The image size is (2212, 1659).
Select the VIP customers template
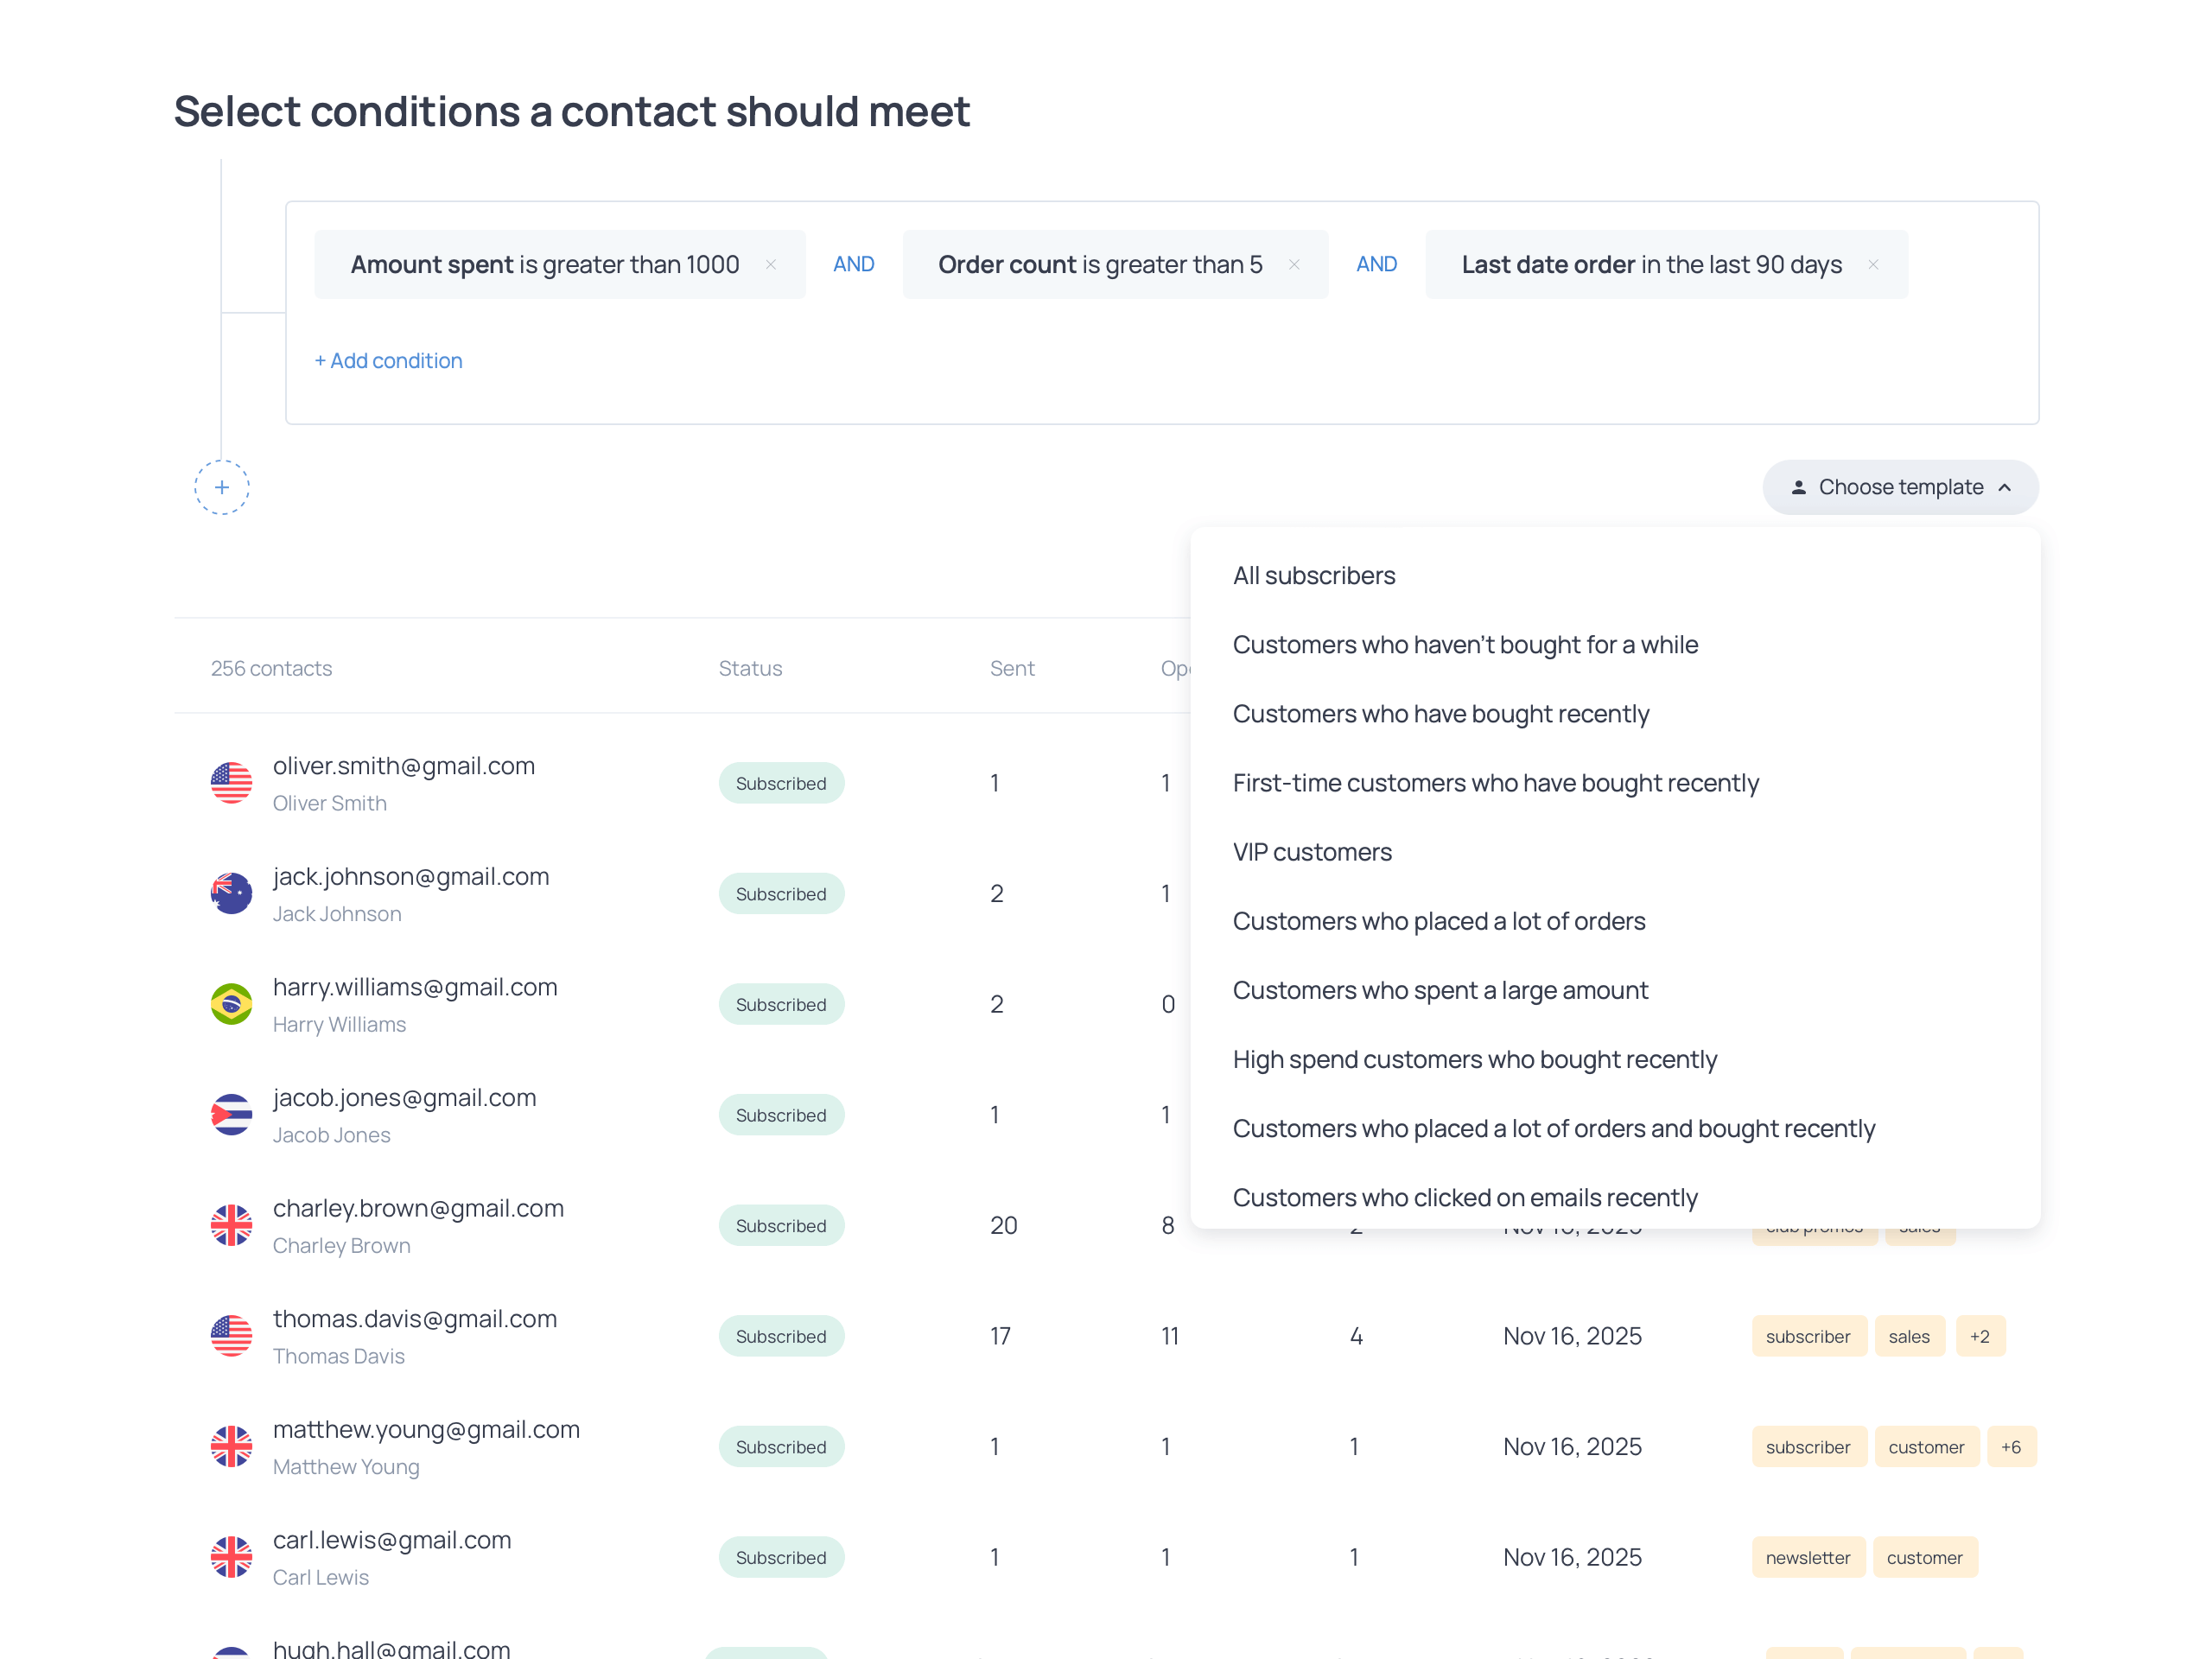1311,852
